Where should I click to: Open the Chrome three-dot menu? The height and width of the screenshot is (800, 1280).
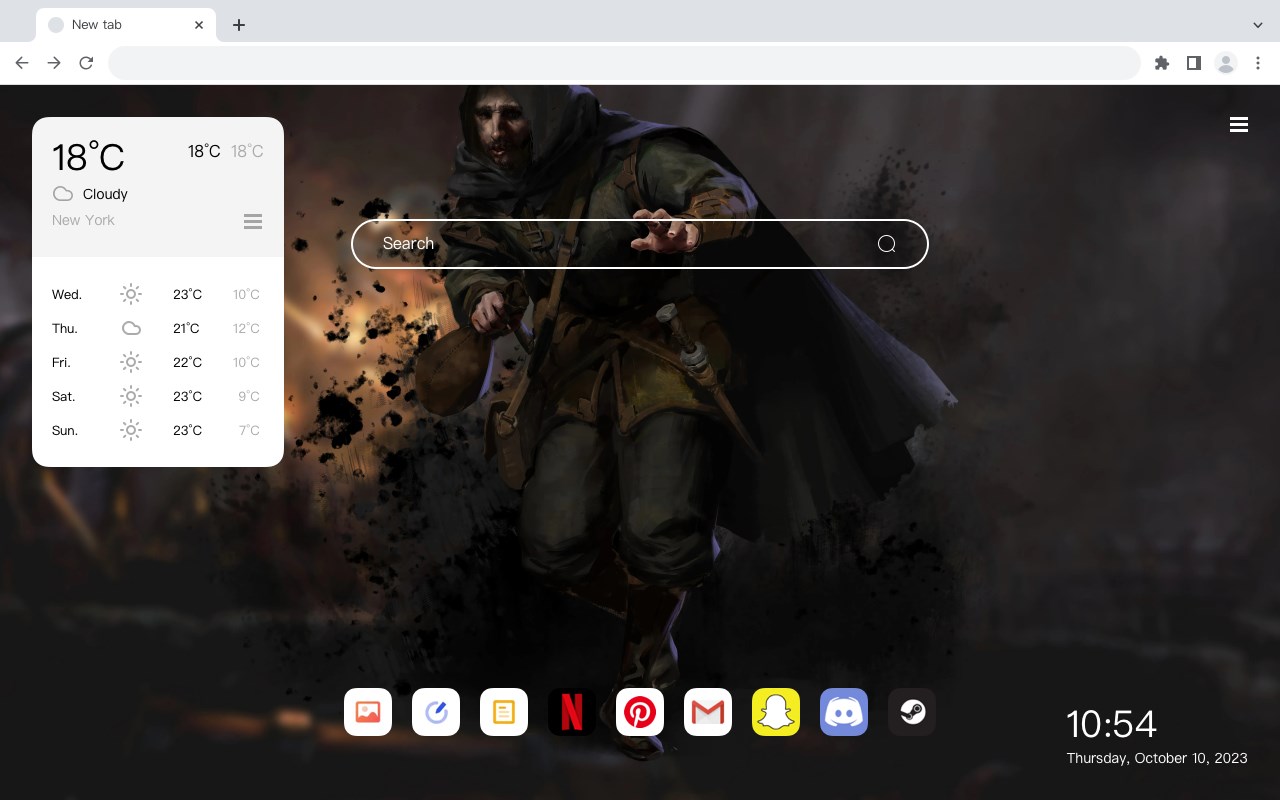(x=1258, y=63)
